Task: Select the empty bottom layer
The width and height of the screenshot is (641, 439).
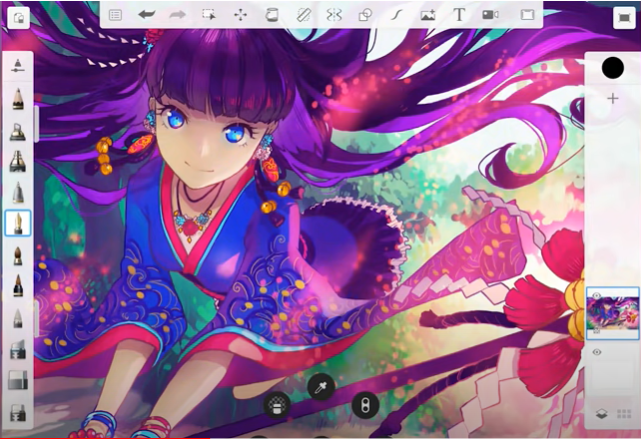Action: pos(612,370)
